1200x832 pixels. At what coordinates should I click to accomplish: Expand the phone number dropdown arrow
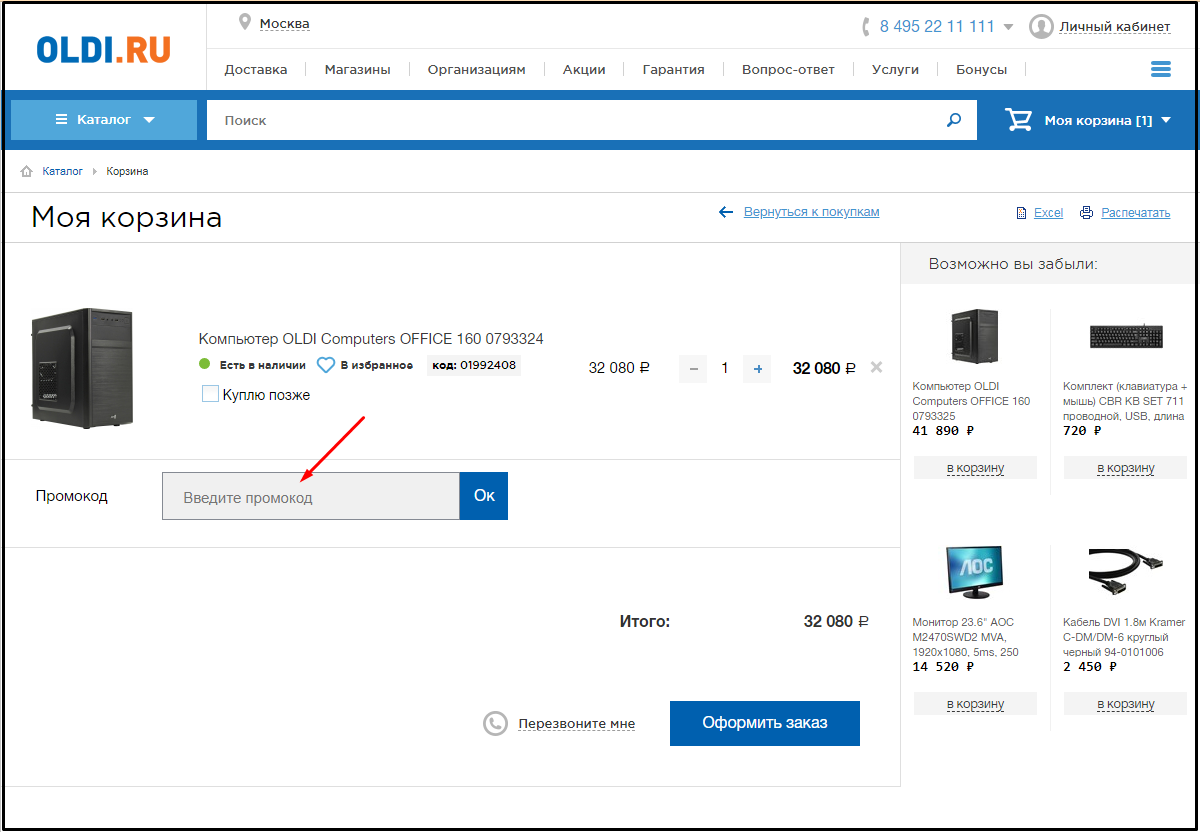1008,27
